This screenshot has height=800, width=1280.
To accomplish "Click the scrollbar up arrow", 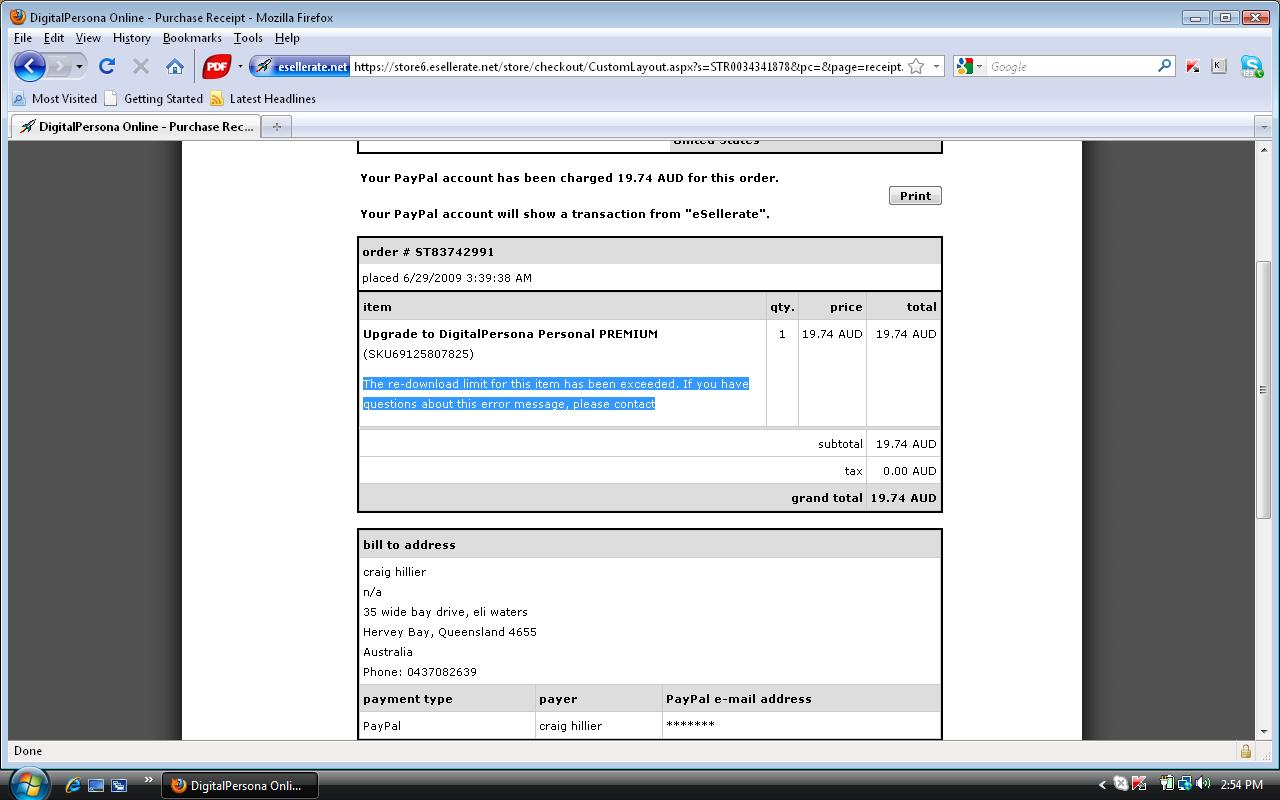I will pyautogui.click(x=1263, y=149).
